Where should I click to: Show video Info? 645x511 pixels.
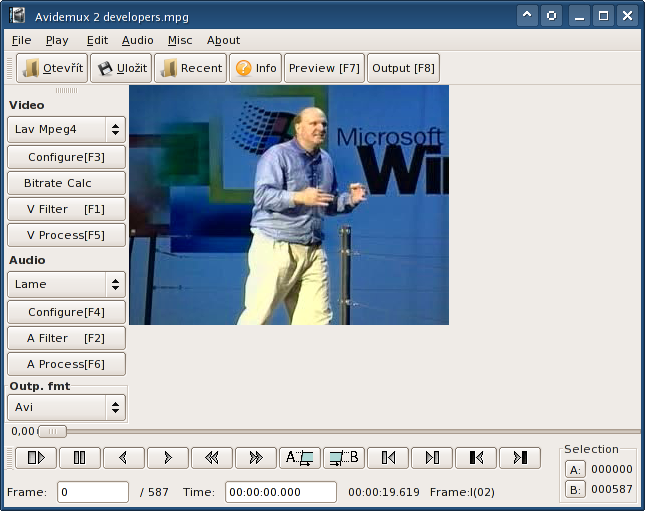pyautogui.click(x=255, y=68)
